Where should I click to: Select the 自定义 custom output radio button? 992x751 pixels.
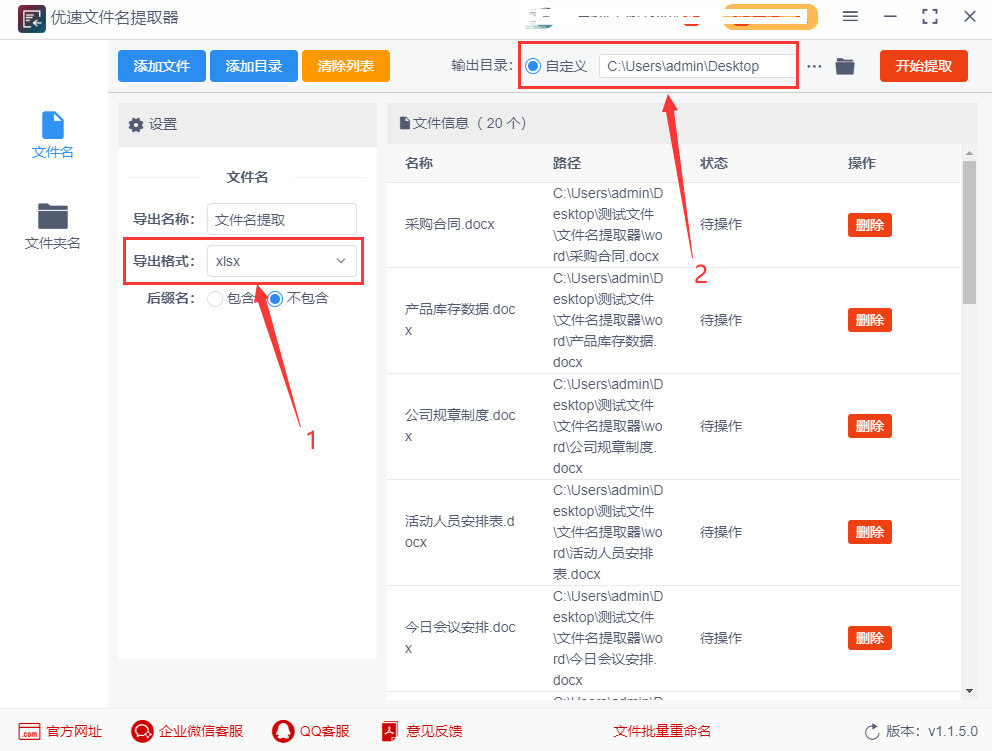tap(533, 66)
